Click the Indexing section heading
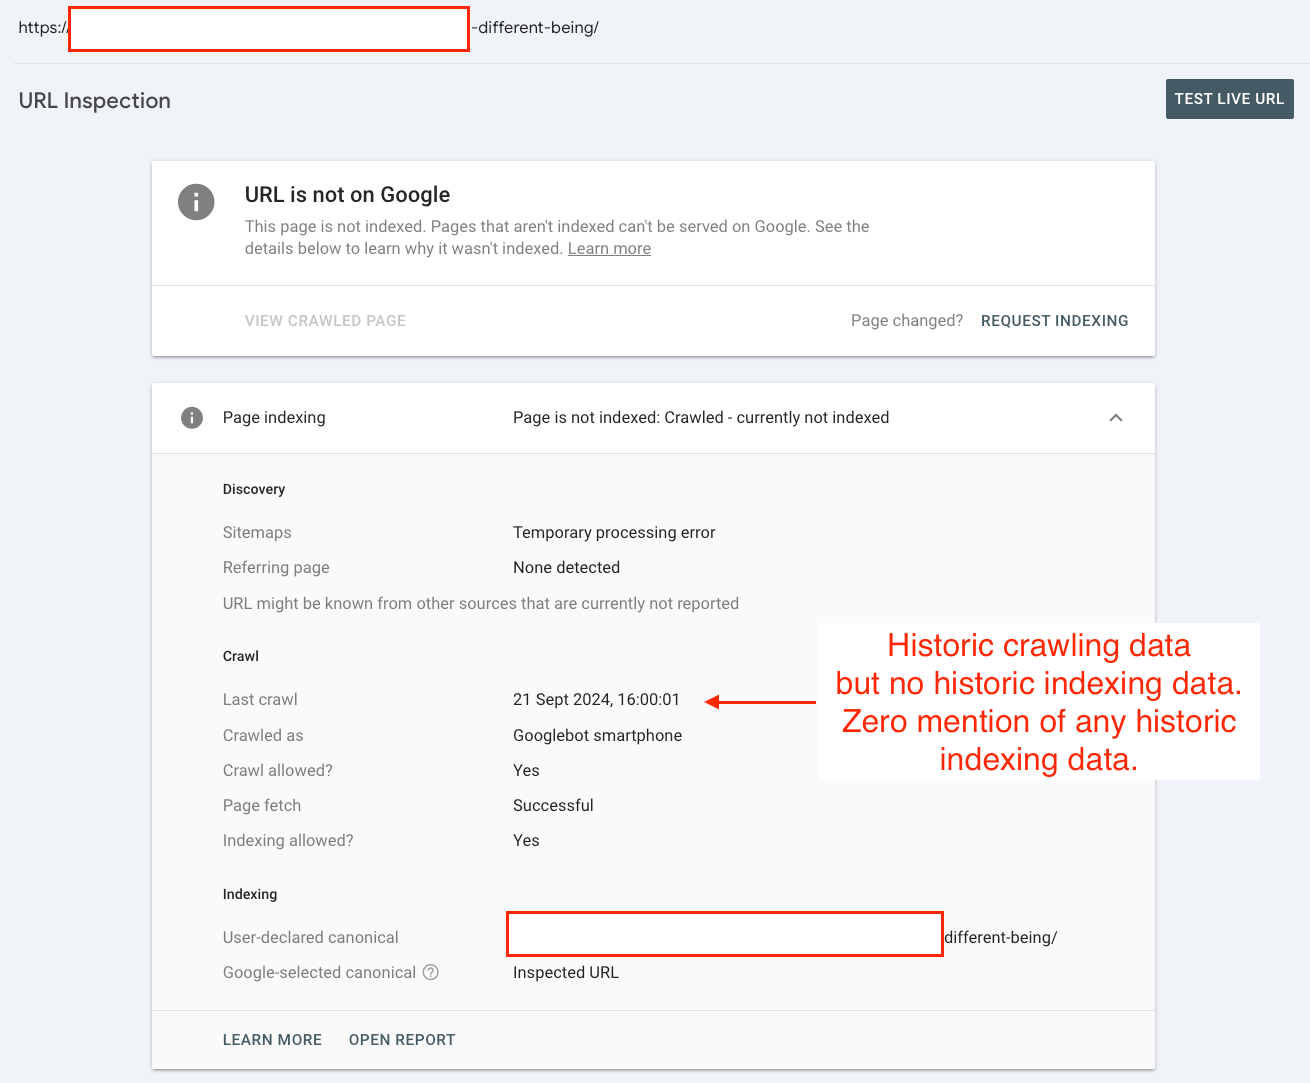Viewport: 1310px width, 1083px height. pyautogui.click(x=250, y=895)
